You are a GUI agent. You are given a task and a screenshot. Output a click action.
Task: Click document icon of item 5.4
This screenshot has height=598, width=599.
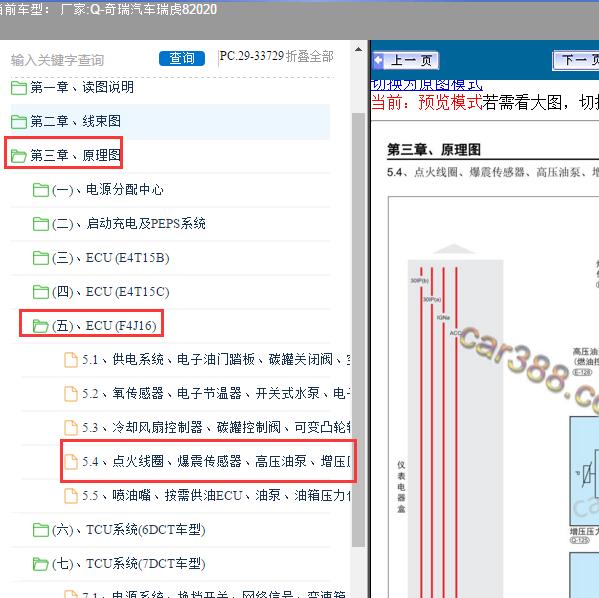71,462
